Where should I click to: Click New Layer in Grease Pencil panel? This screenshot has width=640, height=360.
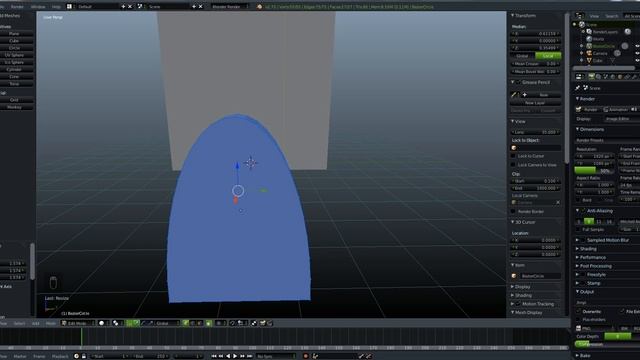(x=535, y=103)
